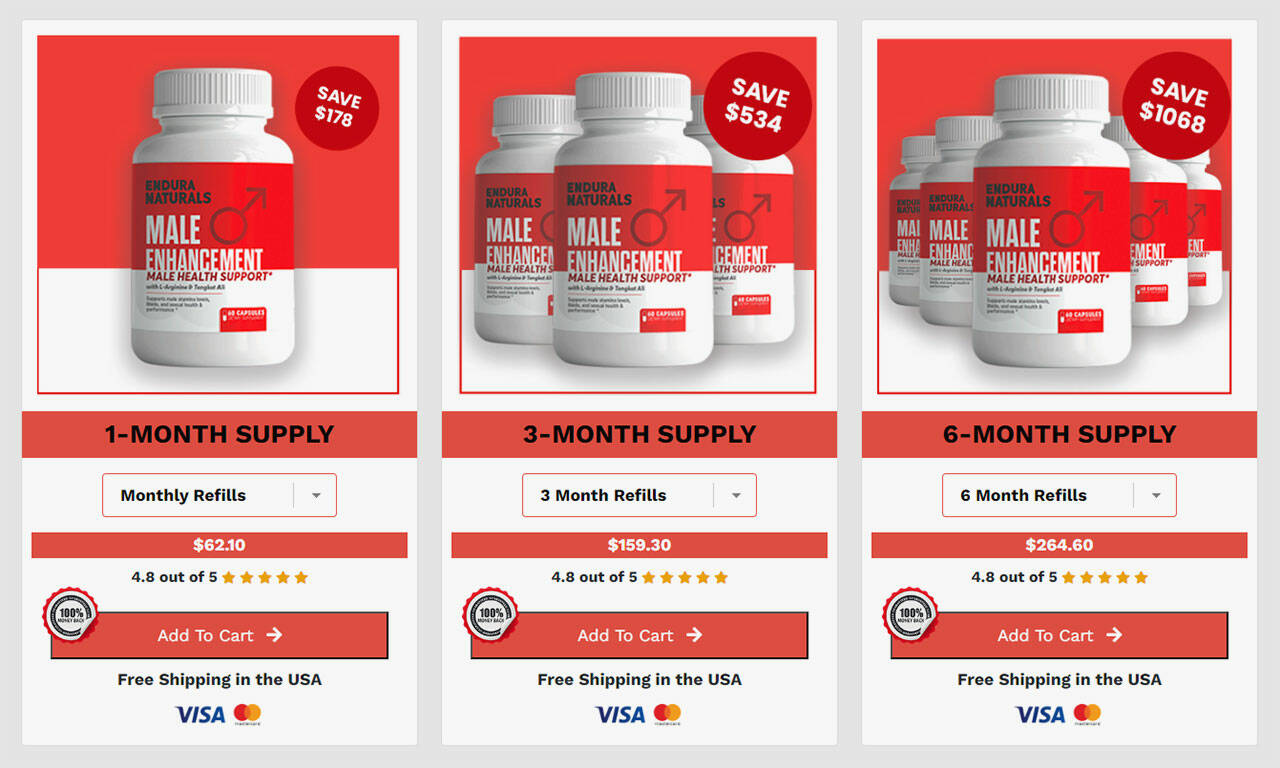1280x768 pixels.
Task: Click the Save $1068 red circle badge
Action: click(1176, 106)
